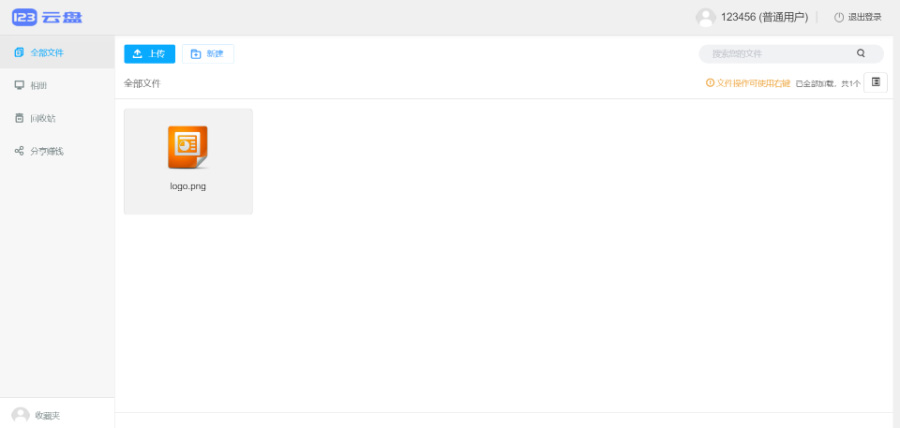Focus the file search input field
The height and width of the screenshot is (428, 900).
(775, 53)
